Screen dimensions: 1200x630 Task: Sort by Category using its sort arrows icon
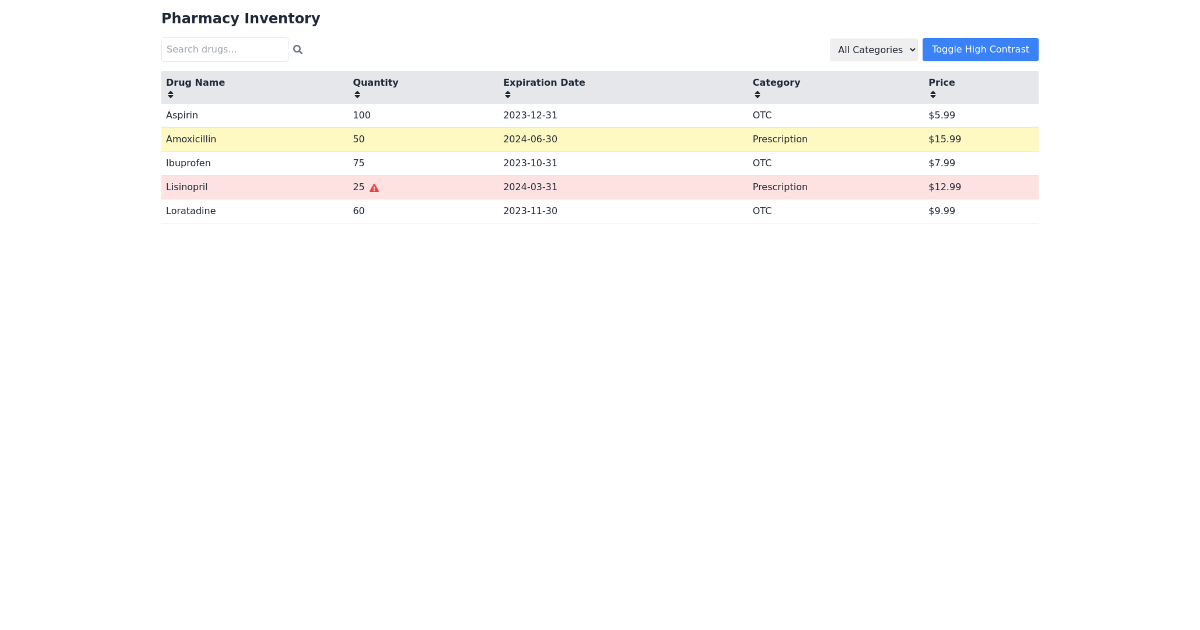tap(757, 94)
